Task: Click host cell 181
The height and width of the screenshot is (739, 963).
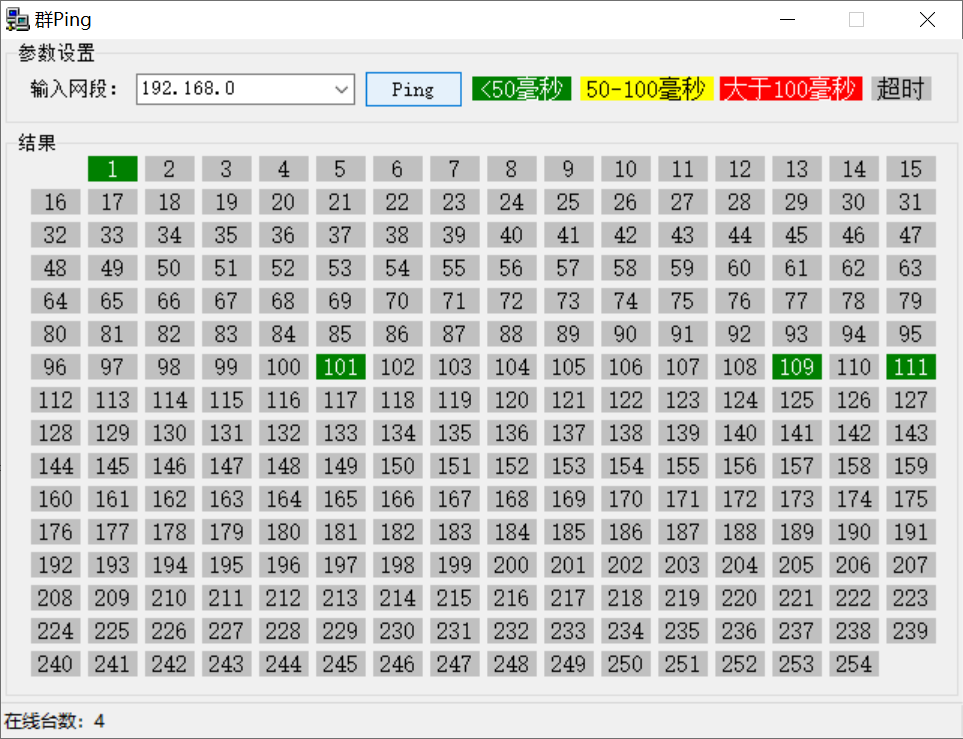Action: pos(341,532)
